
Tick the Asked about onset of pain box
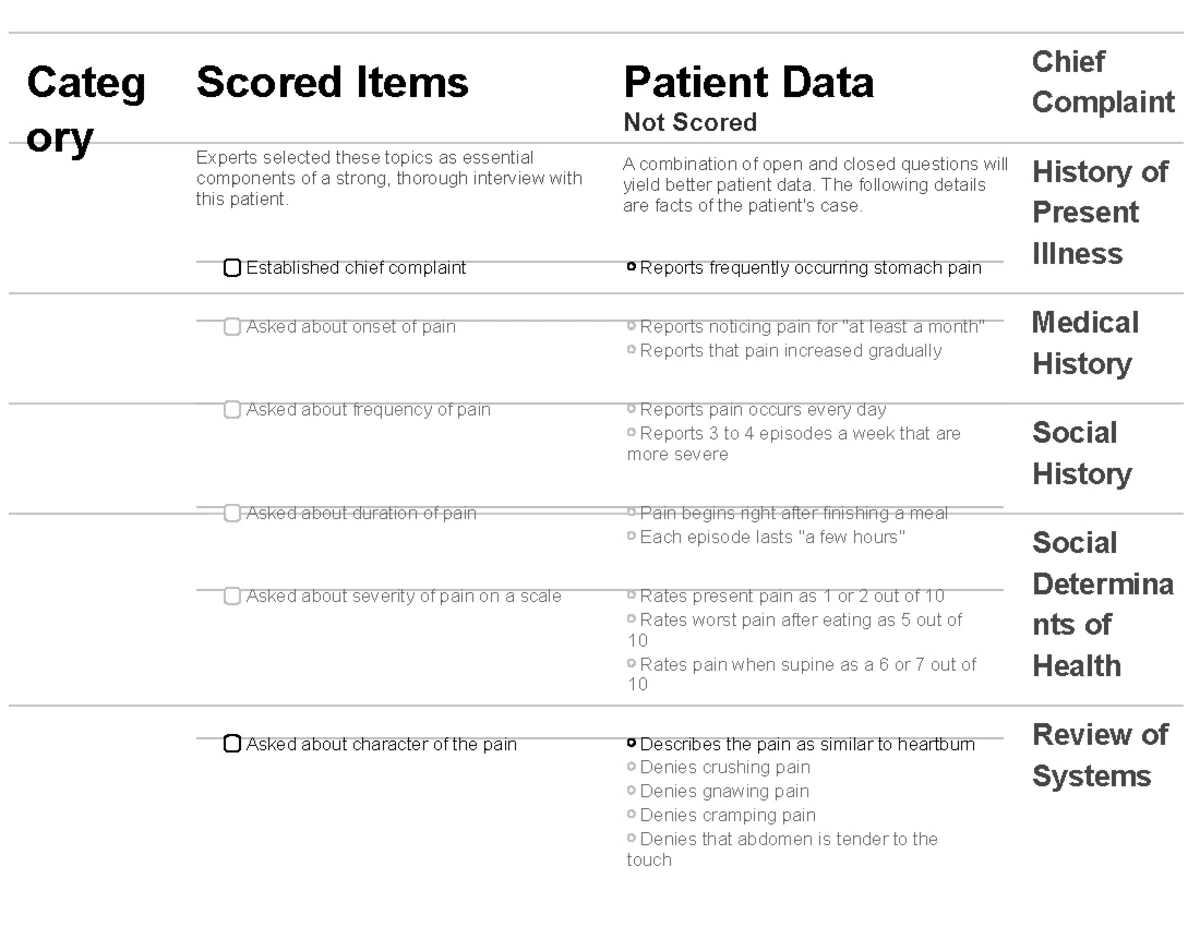point(232,327)
